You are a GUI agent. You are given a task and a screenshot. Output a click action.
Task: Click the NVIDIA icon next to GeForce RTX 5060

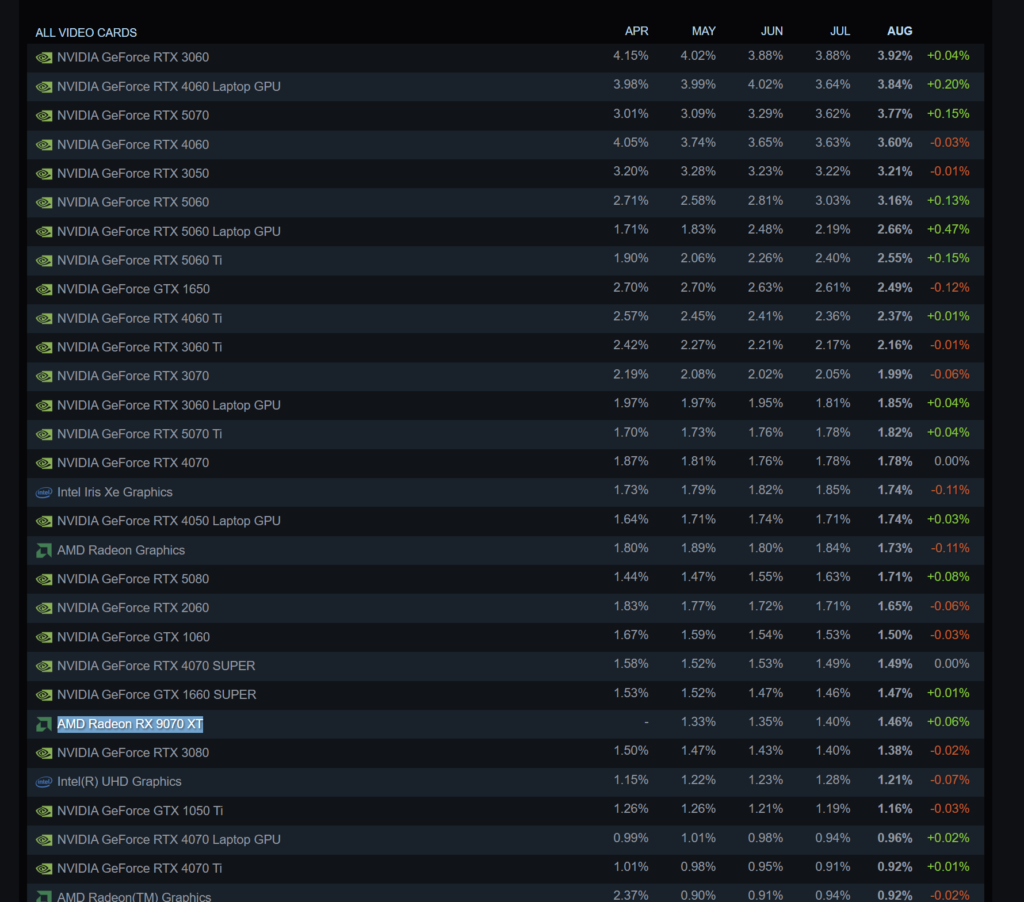click(44, 202)
